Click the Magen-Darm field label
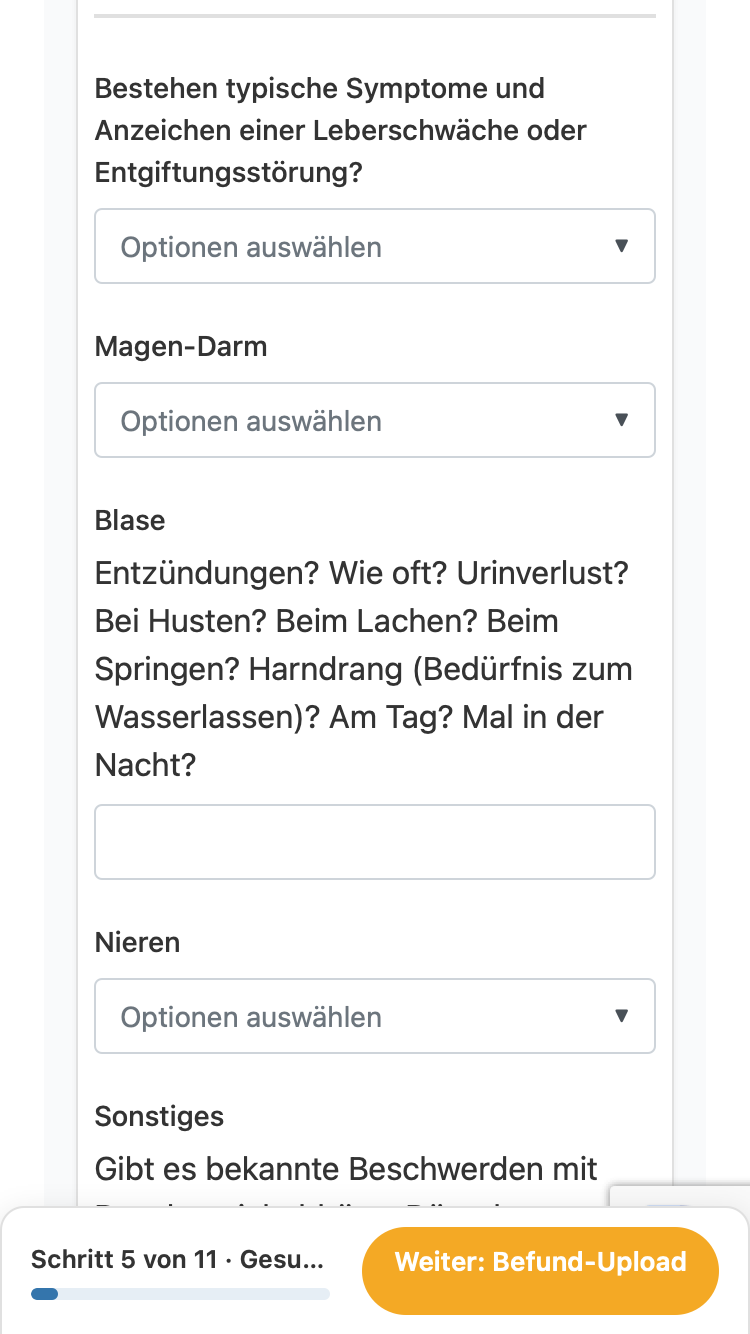 pos(181,347)
